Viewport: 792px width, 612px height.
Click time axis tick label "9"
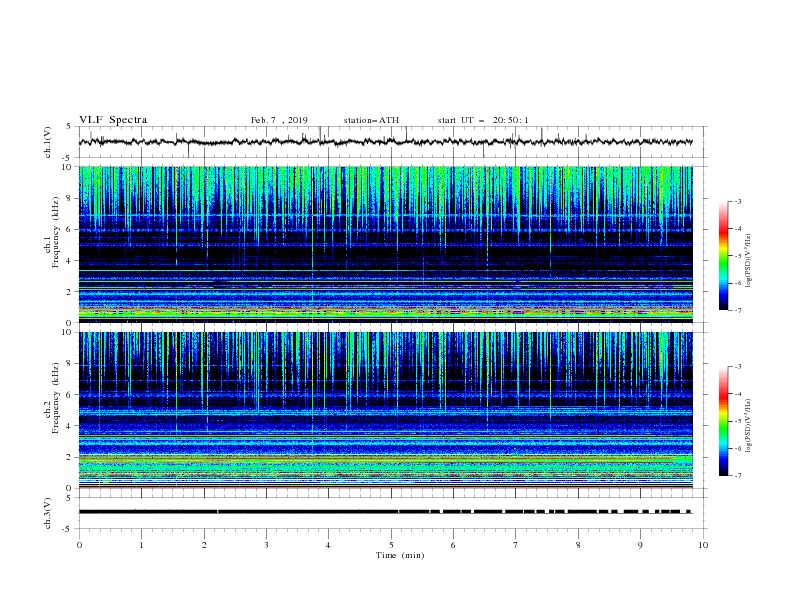click(640, 545)
